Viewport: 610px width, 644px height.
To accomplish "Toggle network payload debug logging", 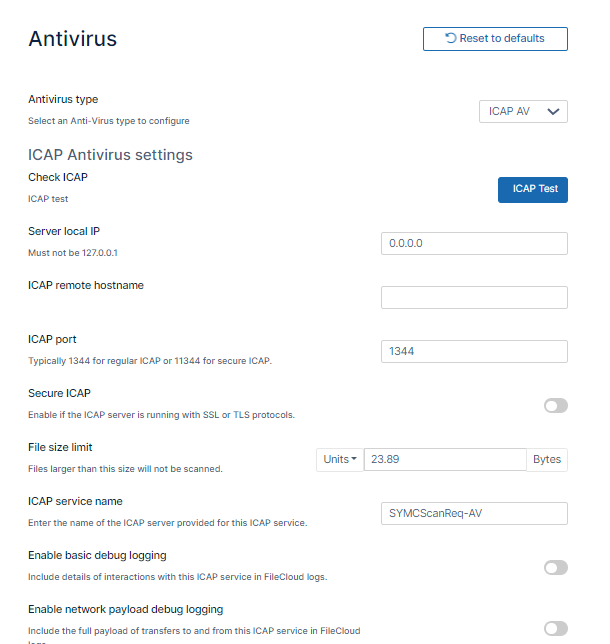I will tap(555, 628).
